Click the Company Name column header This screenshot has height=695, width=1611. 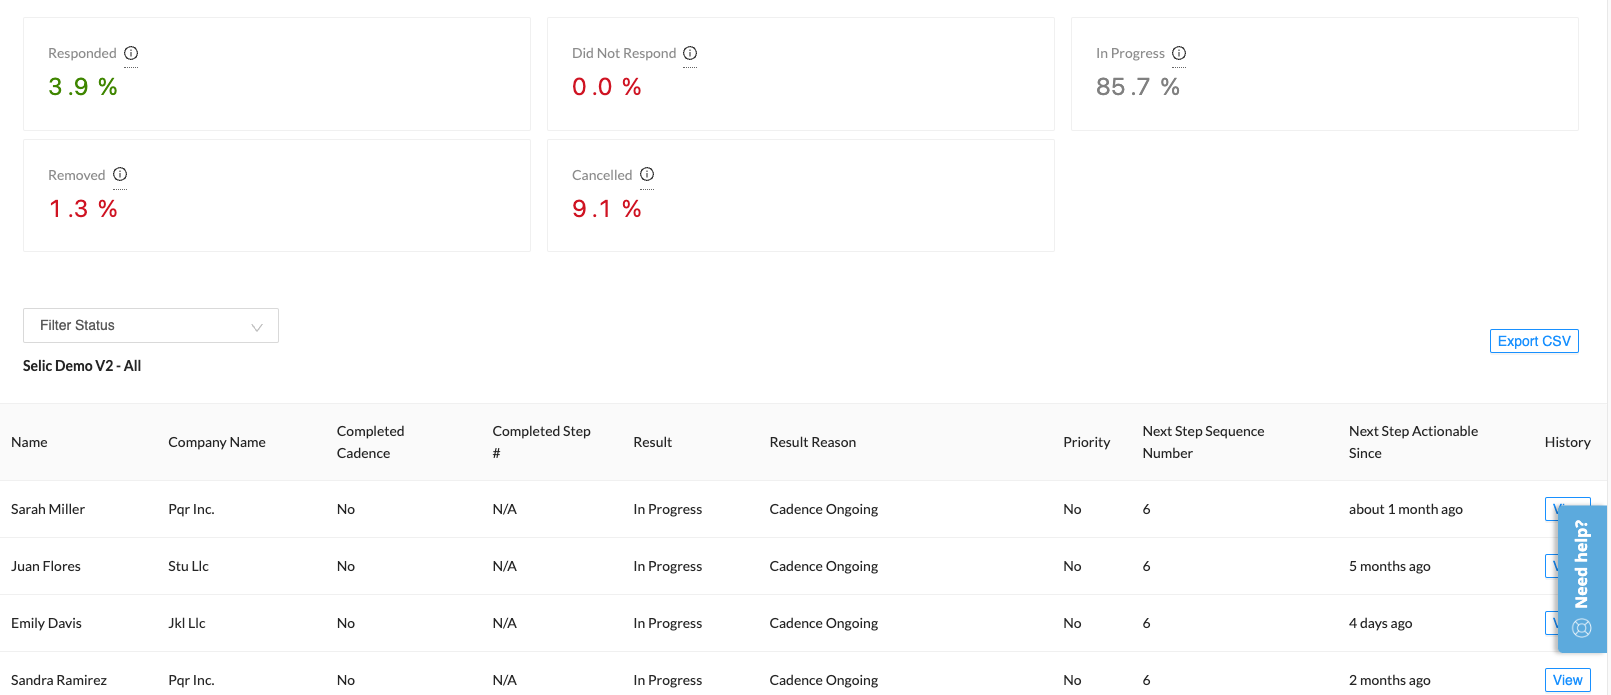click(x=216, y=442)
